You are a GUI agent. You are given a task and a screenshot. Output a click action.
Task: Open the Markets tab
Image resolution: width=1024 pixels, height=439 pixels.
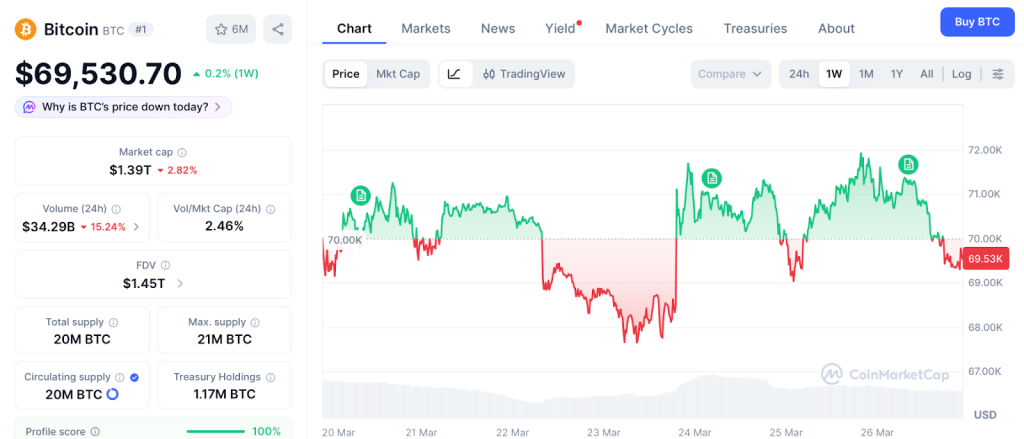coord(426,28)
